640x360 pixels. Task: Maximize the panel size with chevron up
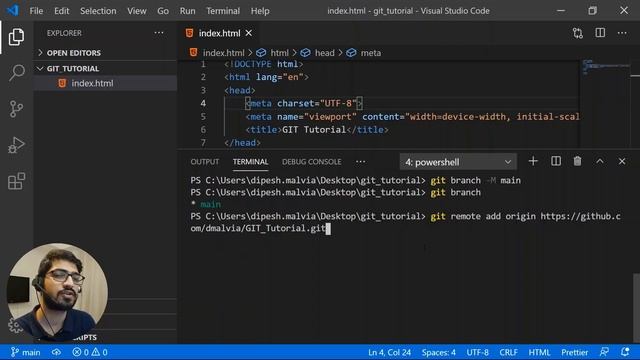coord(600,161)
